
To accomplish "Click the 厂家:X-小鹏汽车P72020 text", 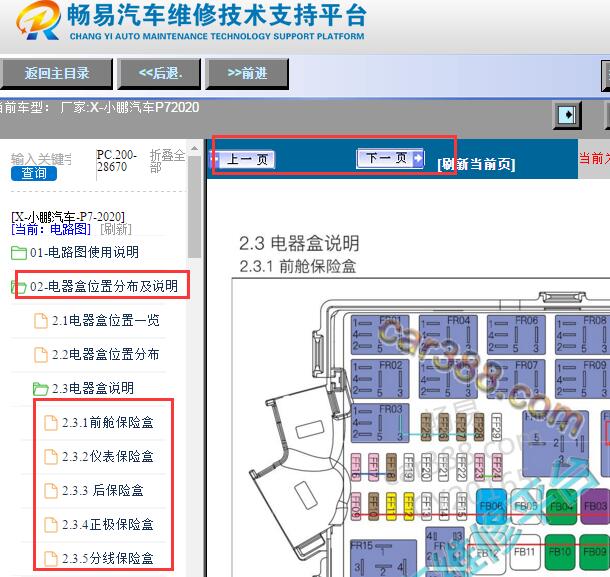I will (130, 107).
